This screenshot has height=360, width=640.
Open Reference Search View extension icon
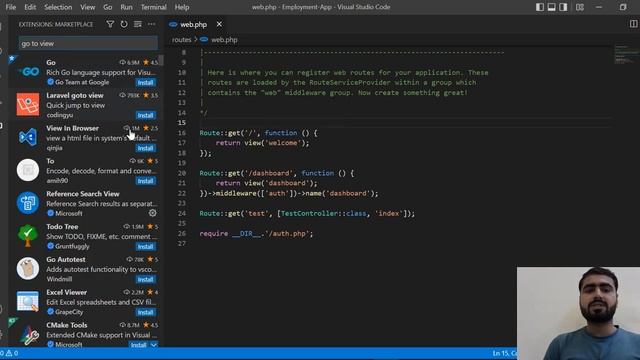28,202
